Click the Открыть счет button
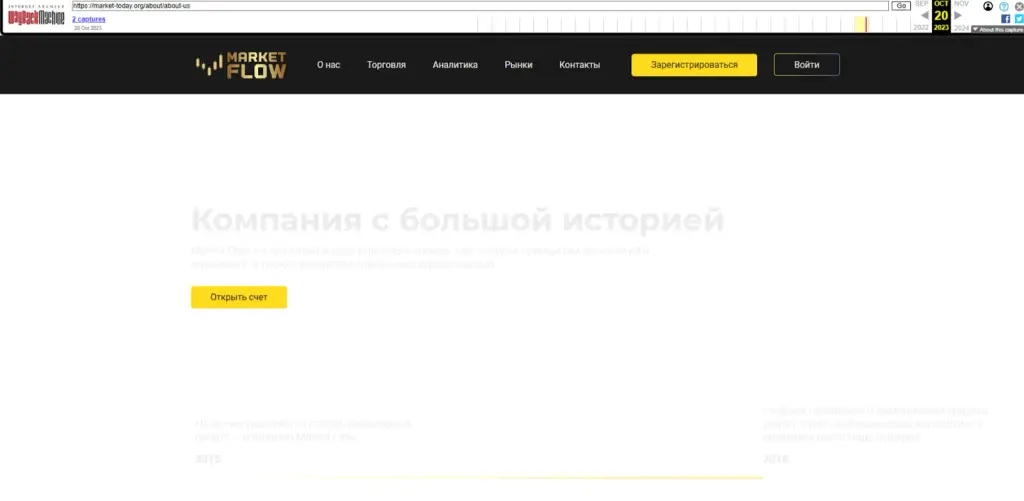The height and width of the screenshot is (501, 1024). point(239,297)
